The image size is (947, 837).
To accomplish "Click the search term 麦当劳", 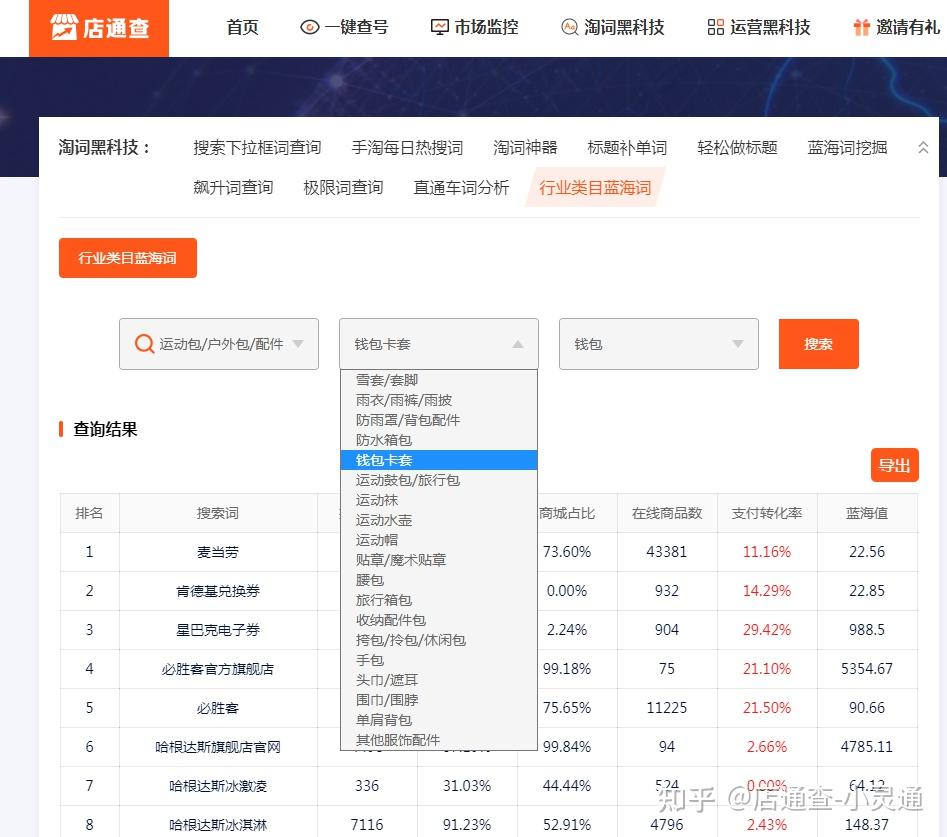I will pos(217,552).
